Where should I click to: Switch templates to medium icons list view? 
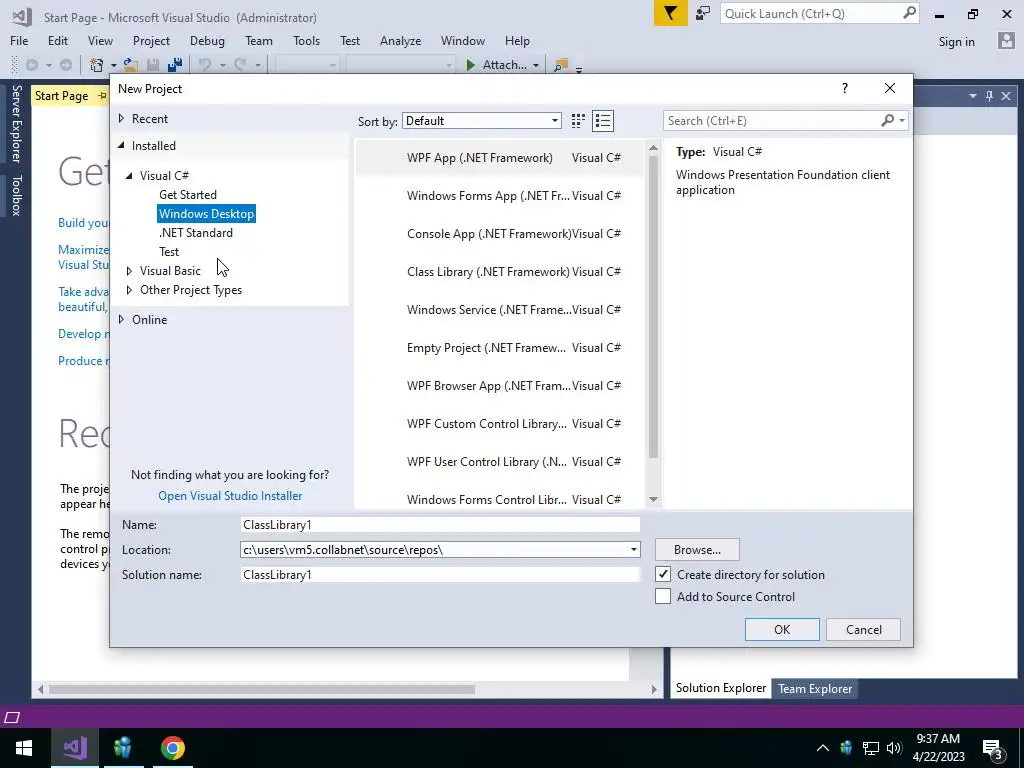coord(603,121)
